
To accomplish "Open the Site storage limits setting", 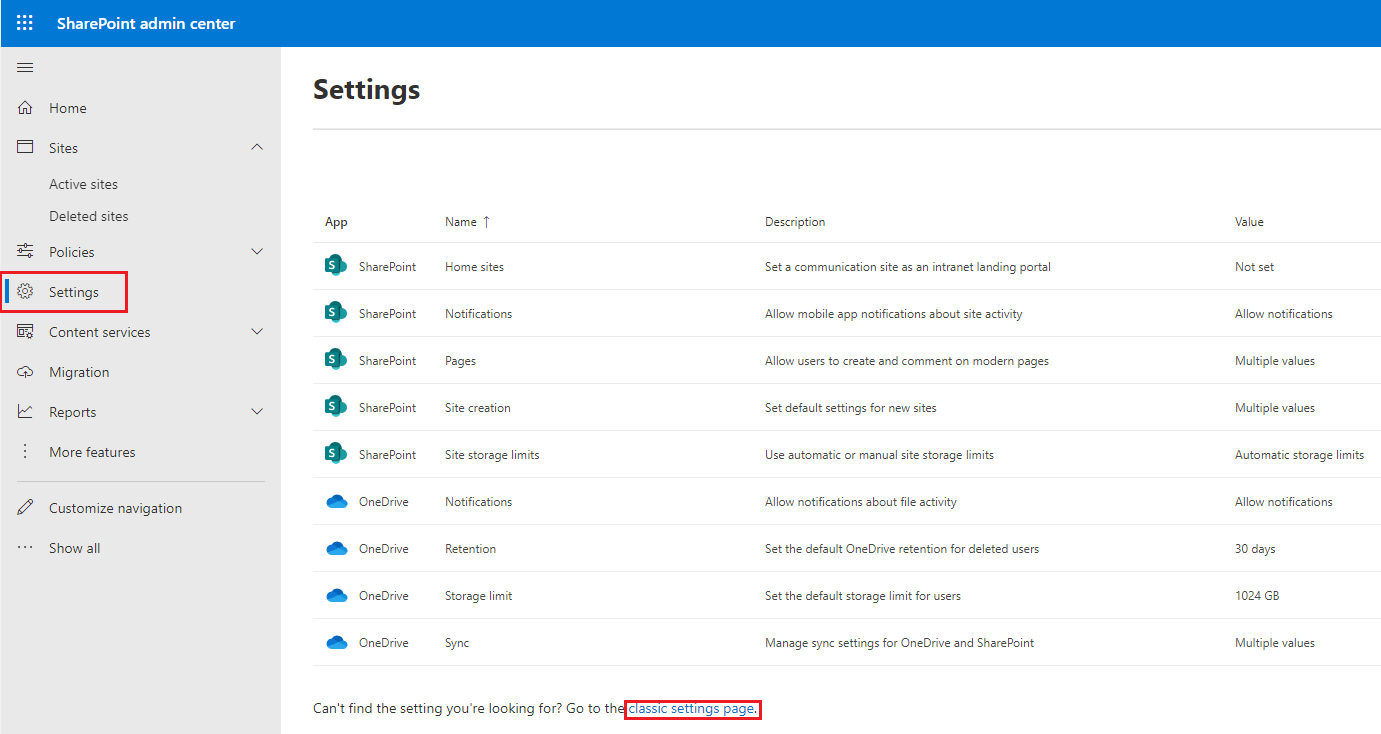I will pyautogui.click(x=492, y=455).
